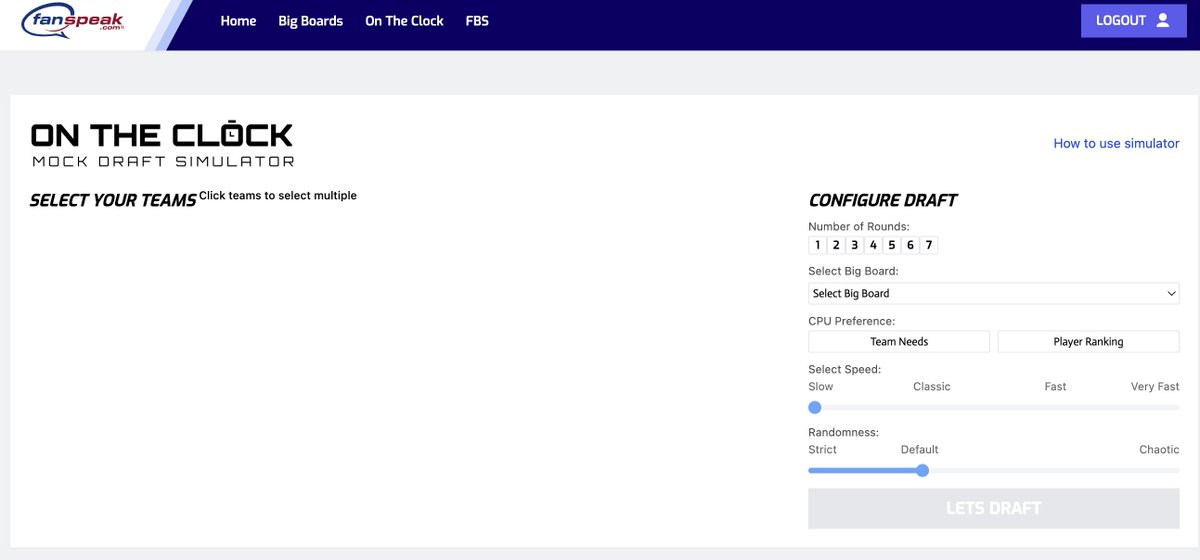Click the Fast speed label

(x=1056, y=386)
